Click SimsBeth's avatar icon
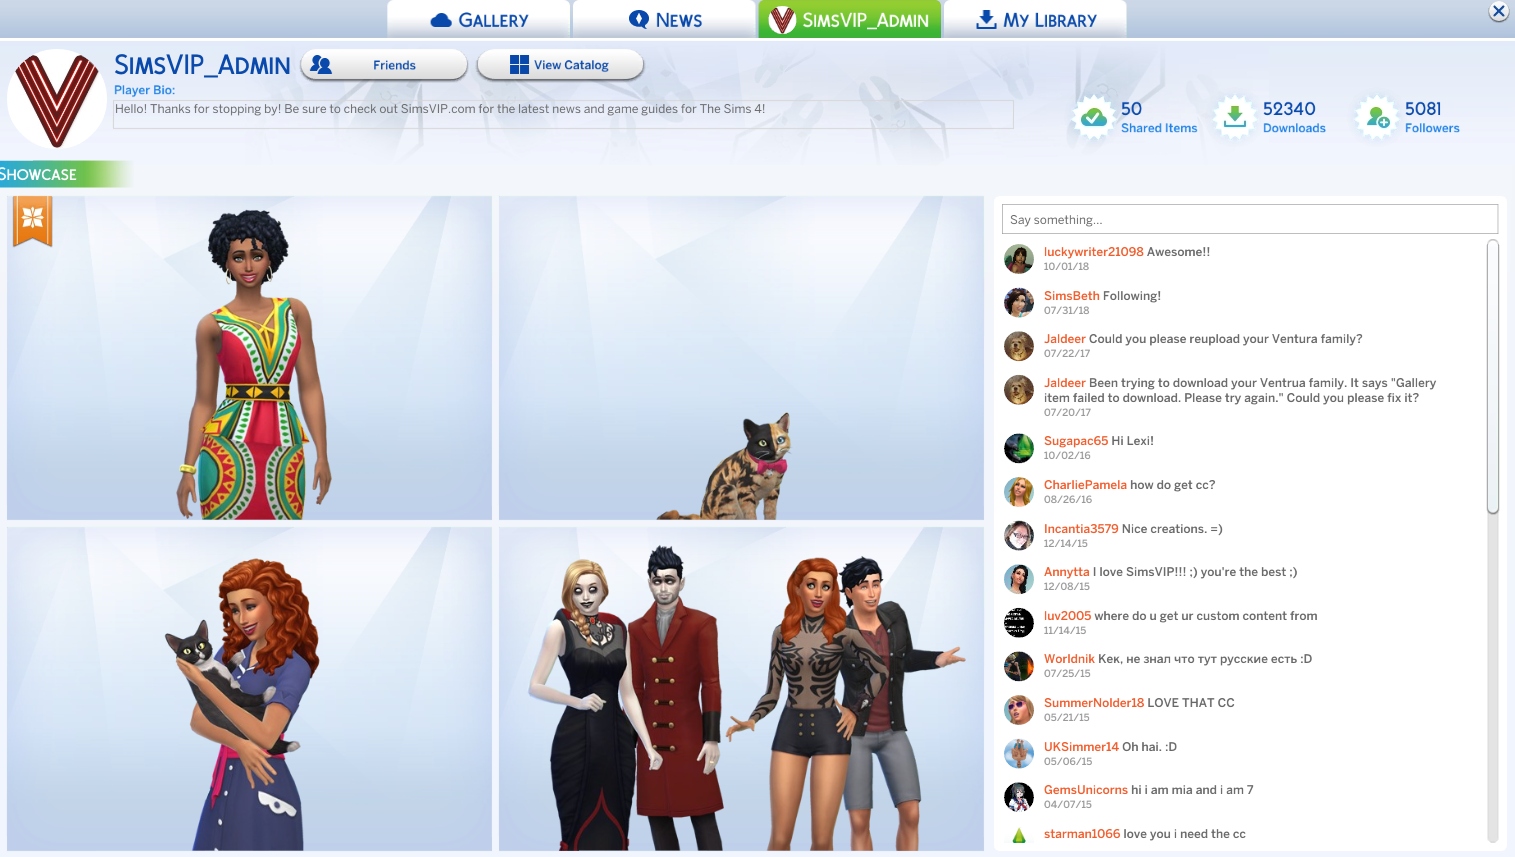 coord(1019,303)
